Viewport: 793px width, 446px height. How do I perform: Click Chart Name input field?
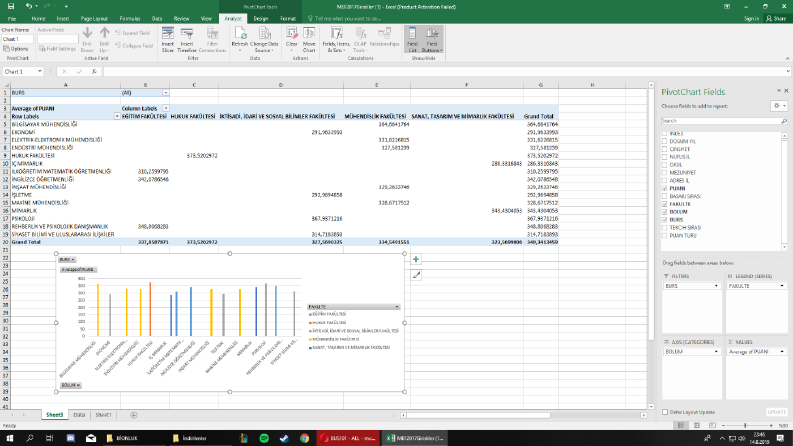17,39
